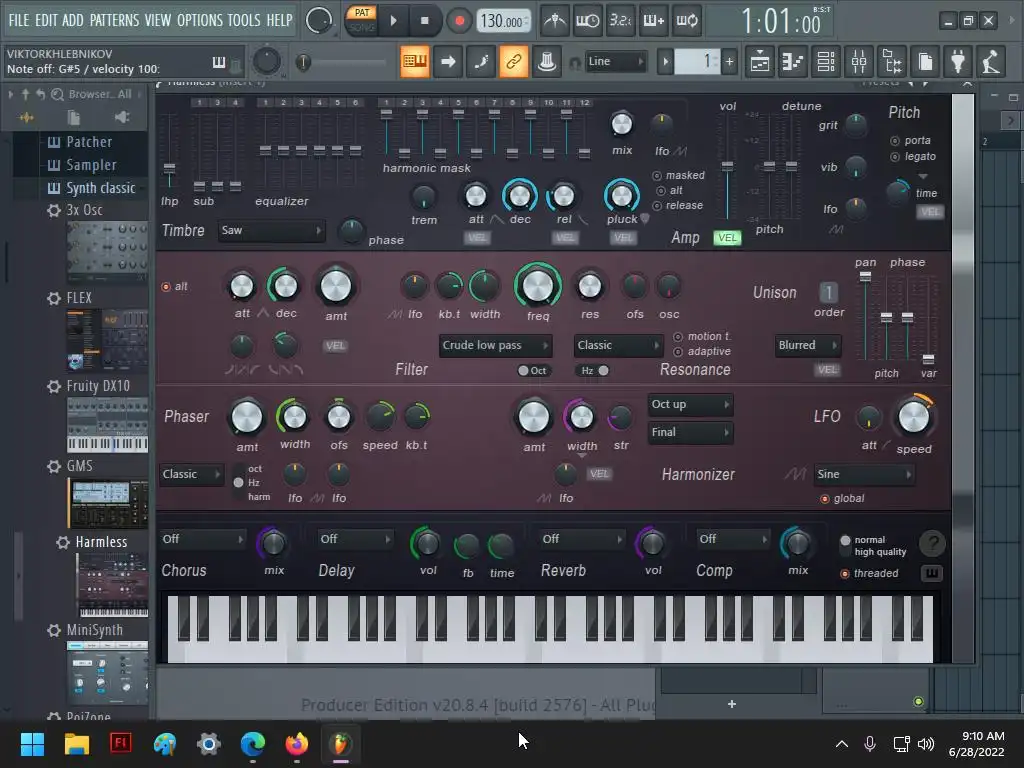Open File Explorer from the taskbar
The height and width of the screenshot is (768, 1024).
[77, 743]
